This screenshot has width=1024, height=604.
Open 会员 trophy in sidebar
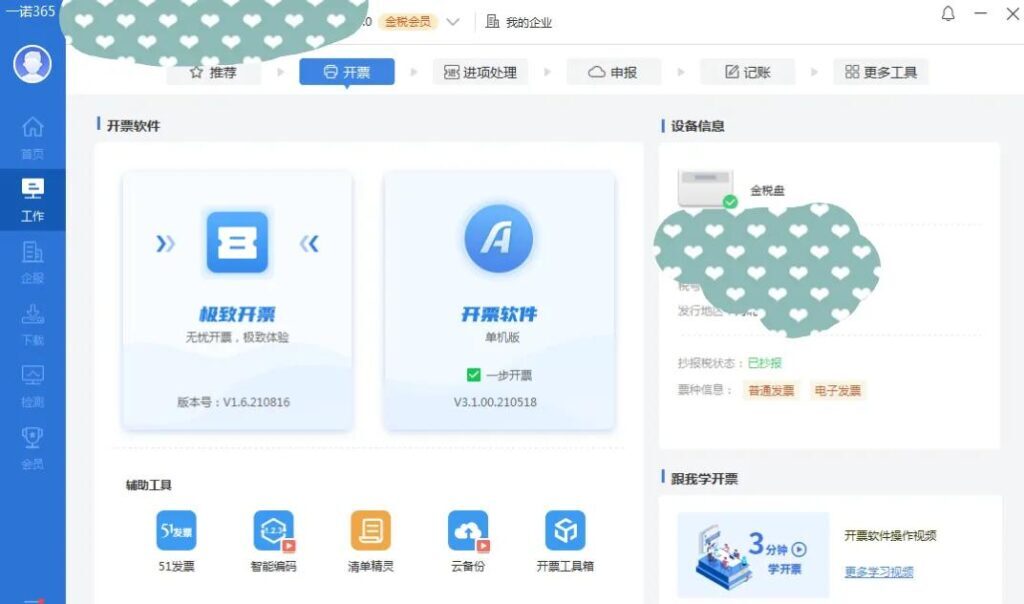pos(32,448)
